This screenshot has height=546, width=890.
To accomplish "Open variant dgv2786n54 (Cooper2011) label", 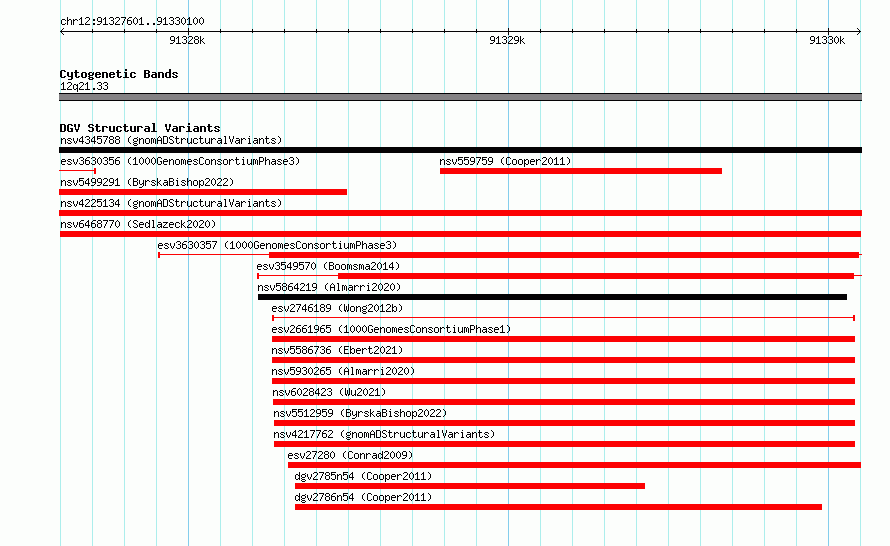I will point(363,497).
